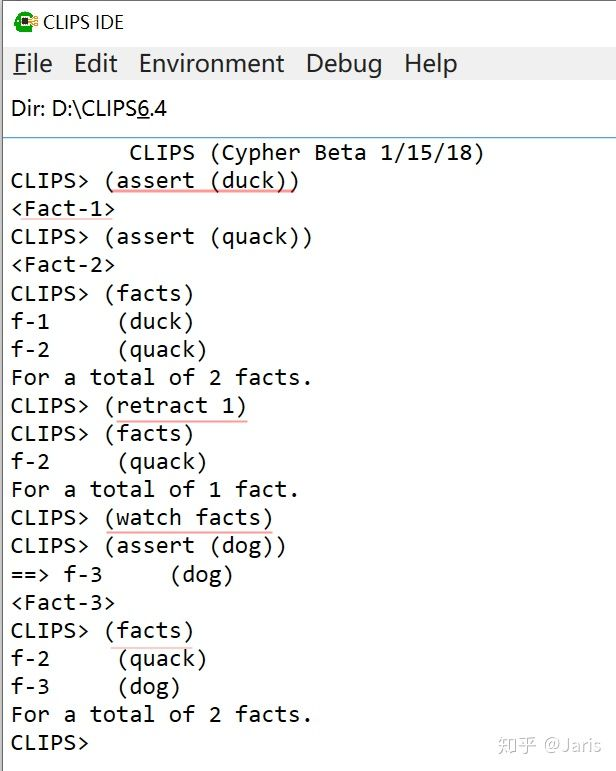The height and width of the screenshot is (771, 616).
Task: Click the ==> f-3 (dog) watch output
Action: click(122, 575)
